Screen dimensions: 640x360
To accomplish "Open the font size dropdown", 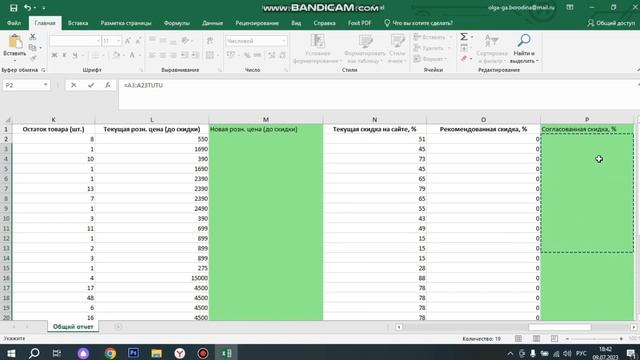I will pos(118,41).
